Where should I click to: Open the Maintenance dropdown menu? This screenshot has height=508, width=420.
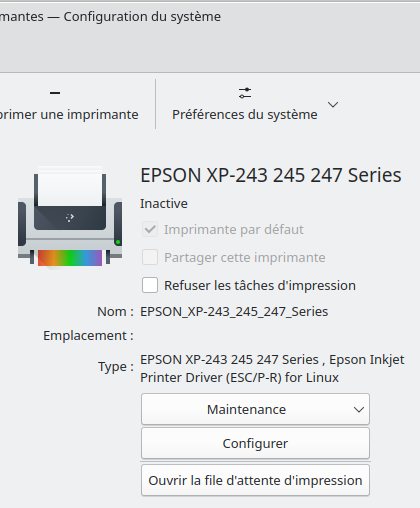click(255, 409)
